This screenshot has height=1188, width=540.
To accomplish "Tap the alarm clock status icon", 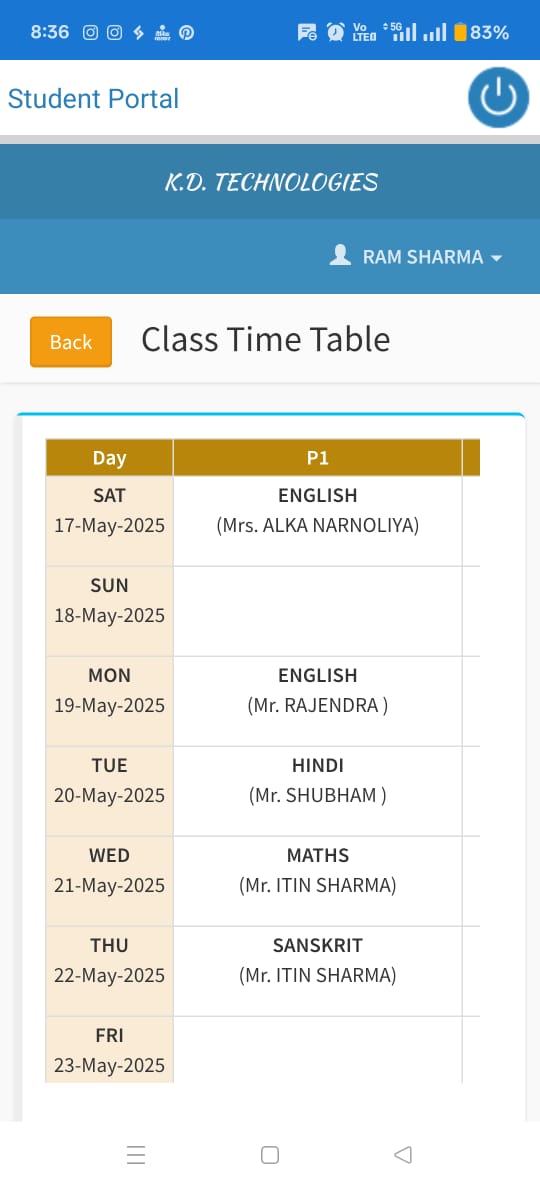I will pos(335,32).
